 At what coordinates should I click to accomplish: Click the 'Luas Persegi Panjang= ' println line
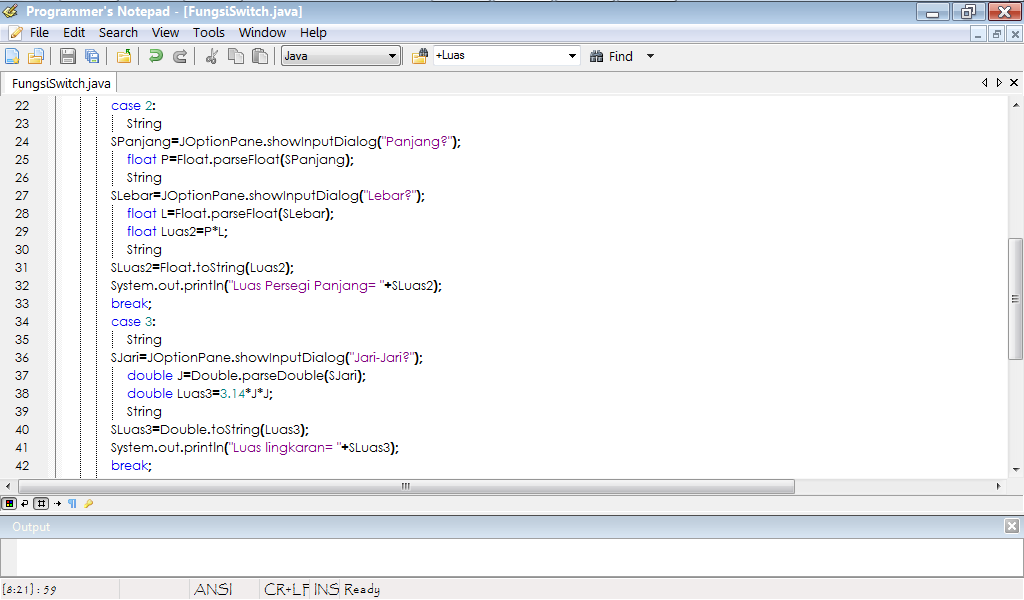(x=276, y=286)
